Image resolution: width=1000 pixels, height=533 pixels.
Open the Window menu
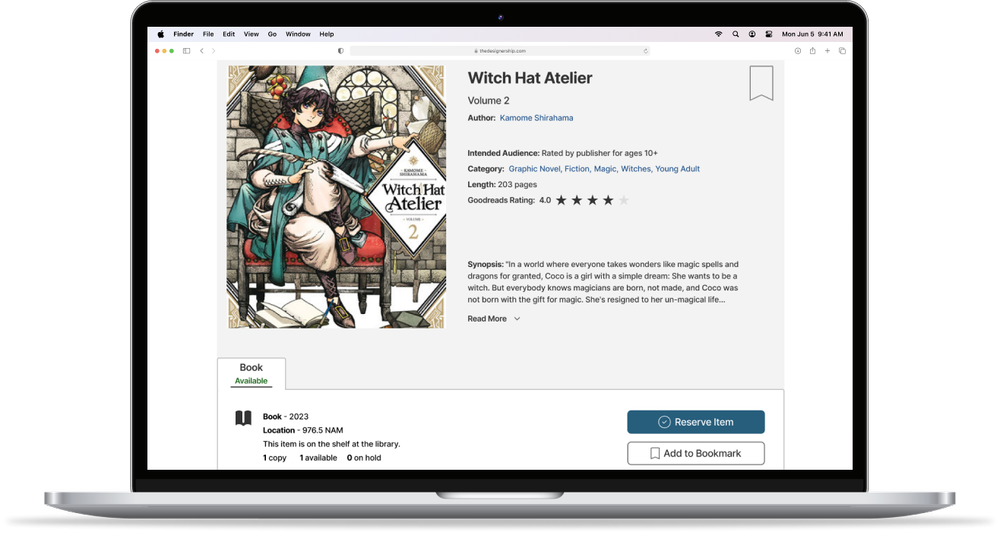(298, 34)
